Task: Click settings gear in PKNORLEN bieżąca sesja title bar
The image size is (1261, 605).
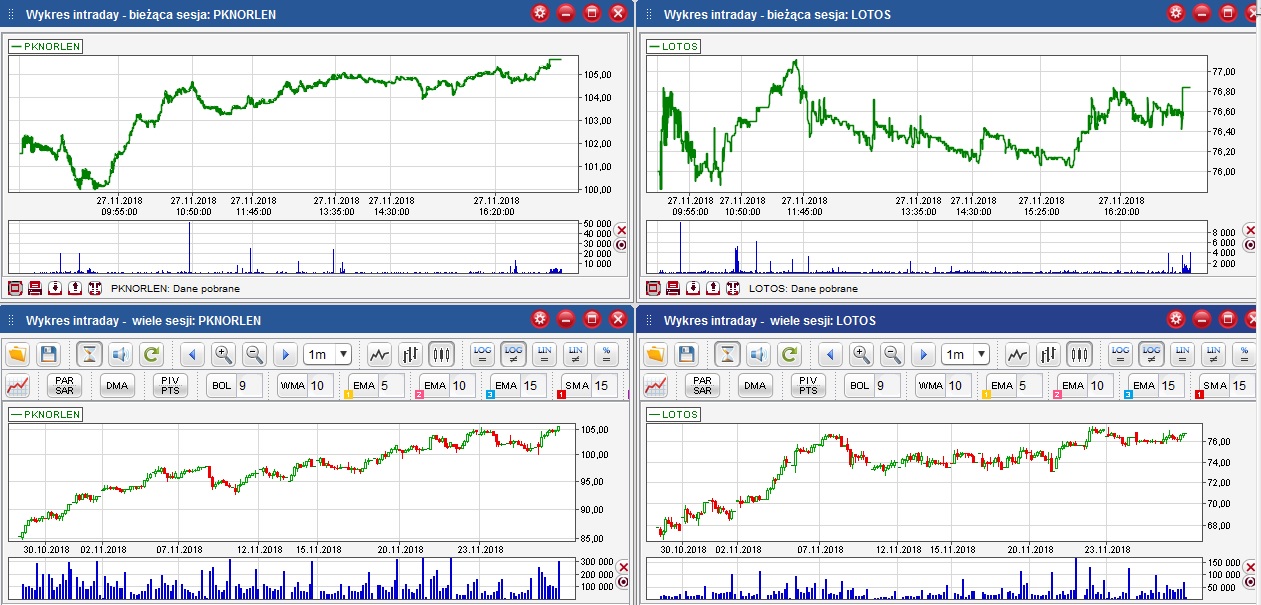Action: tap(540, 13)
